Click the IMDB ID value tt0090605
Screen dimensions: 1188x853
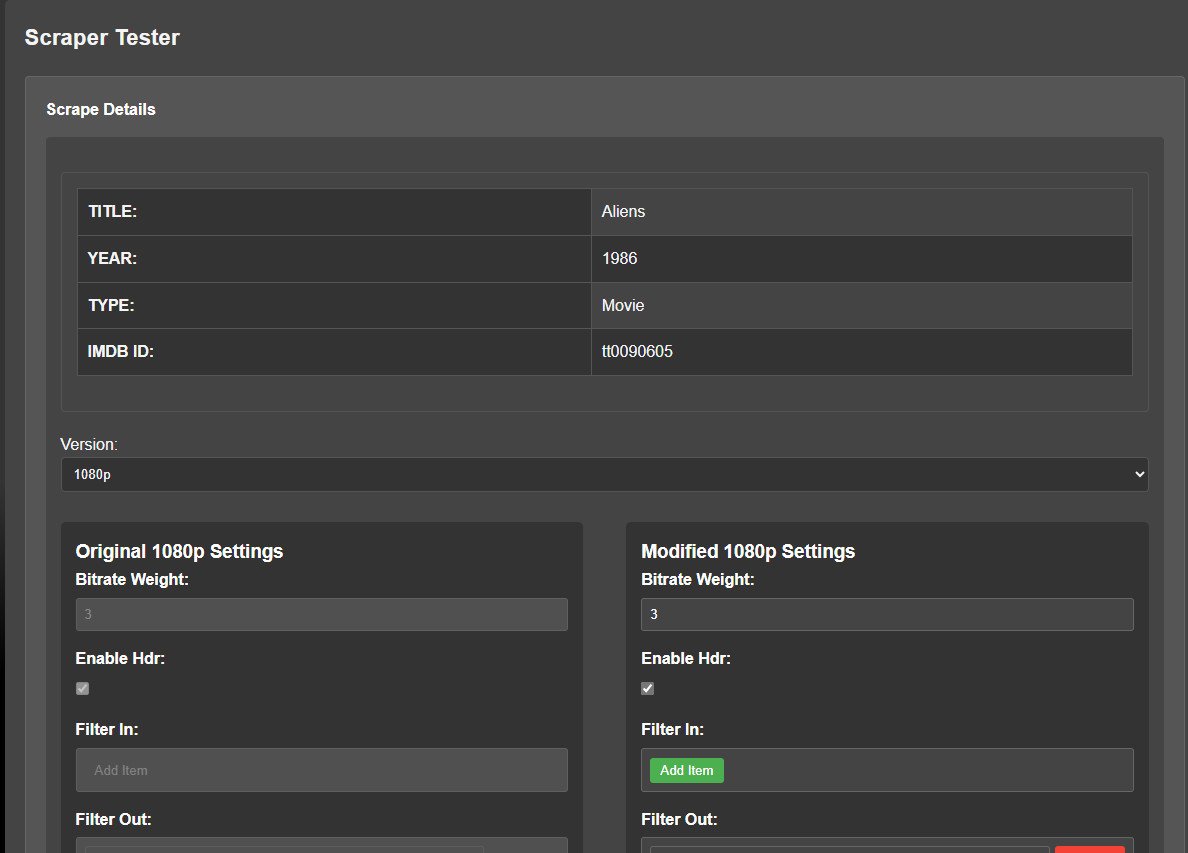tap(637, 352)
